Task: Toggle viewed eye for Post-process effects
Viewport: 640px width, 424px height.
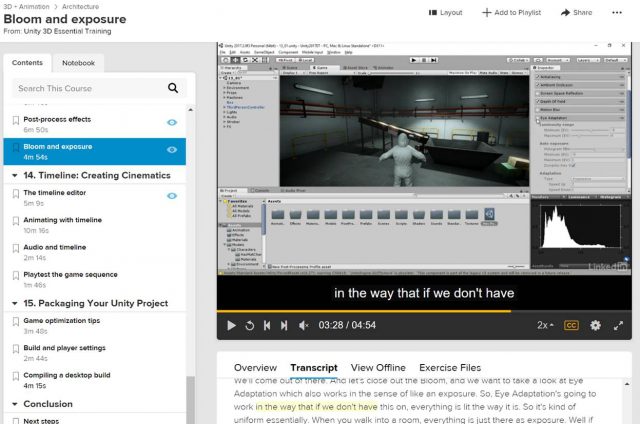Action: pyautogui.click(x=172, y=122)
